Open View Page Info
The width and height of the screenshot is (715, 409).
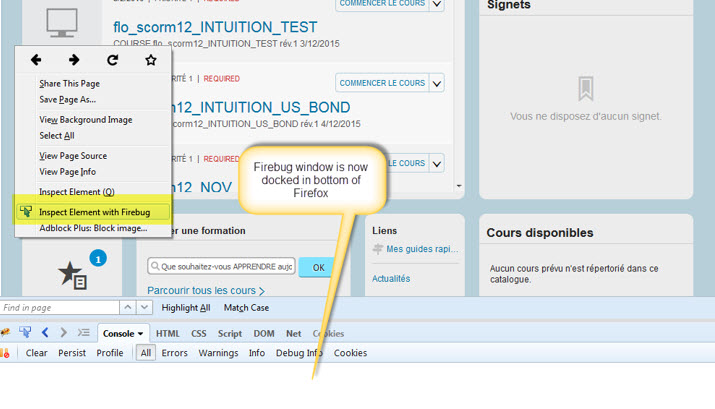[67, 171]
